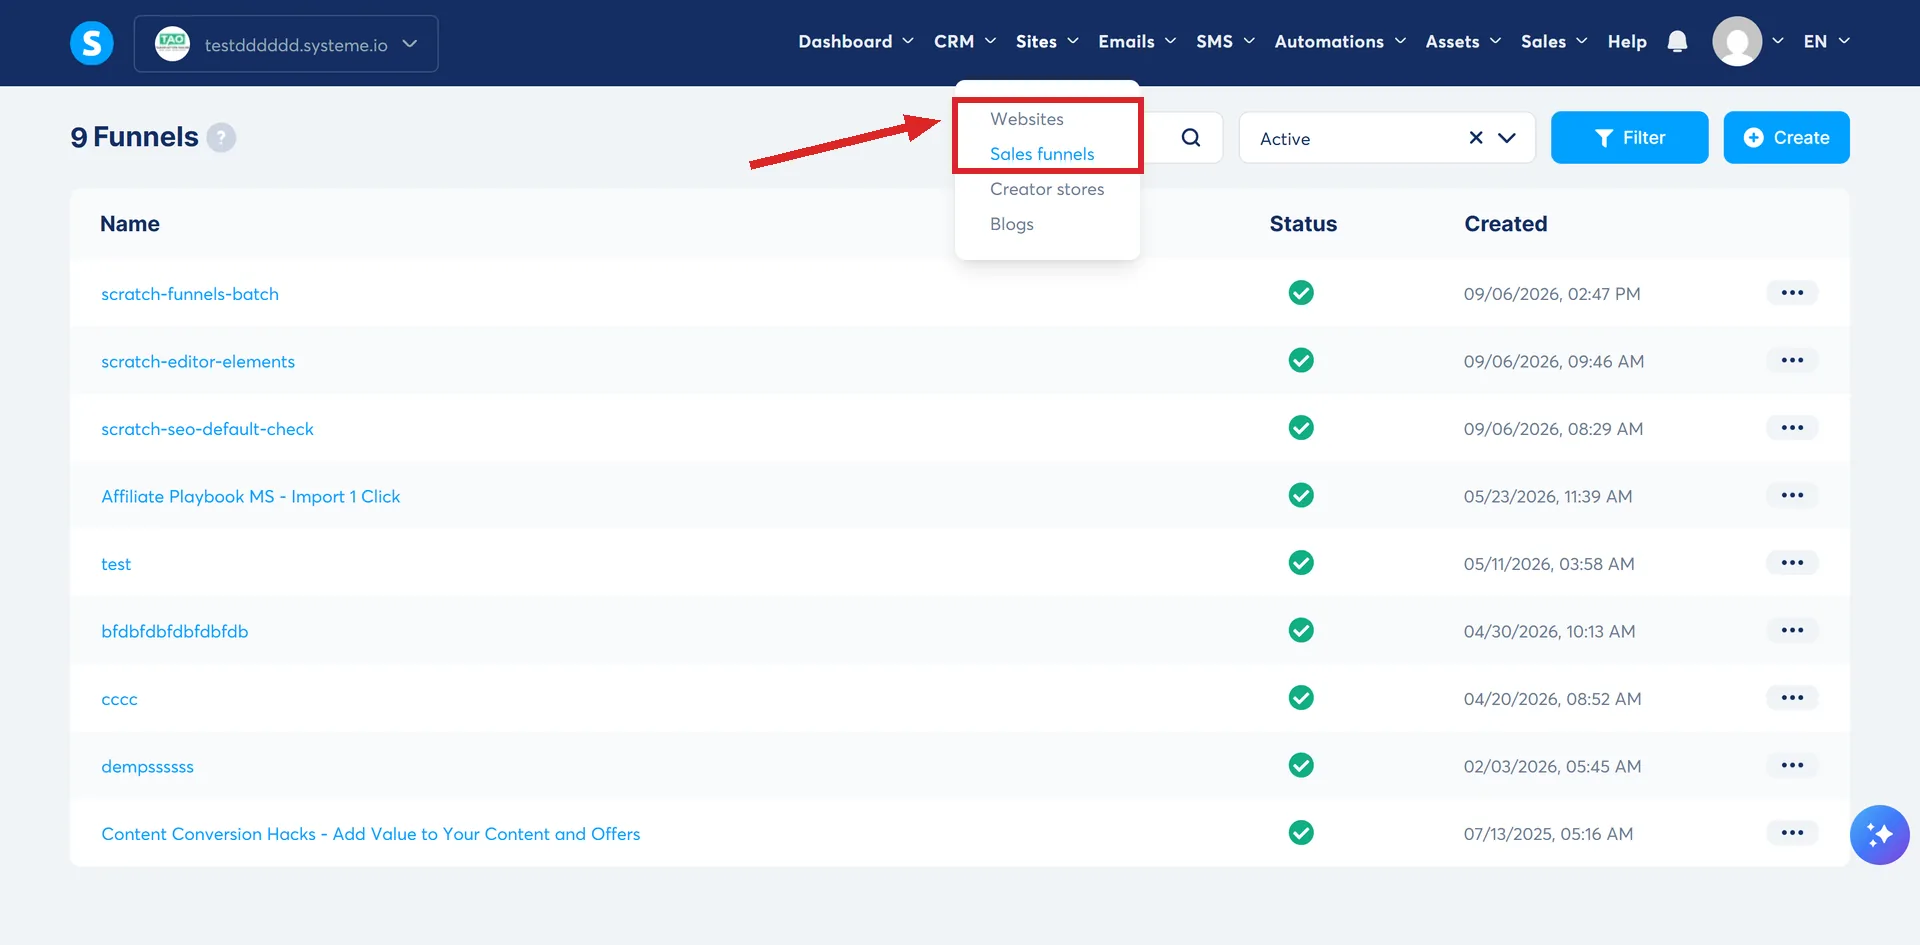Open the cccc funnel
Viewport: 1920px width, 945px height.
(x=119, y=699)
